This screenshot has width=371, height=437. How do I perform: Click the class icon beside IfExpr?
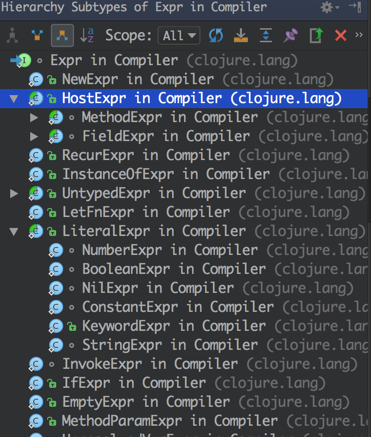(36, 384)
